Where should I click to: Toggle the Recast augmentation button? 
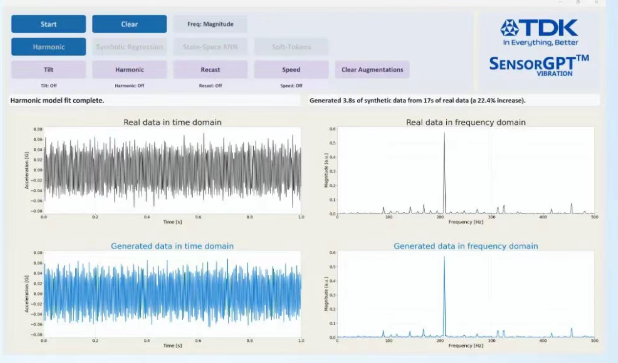click(210, 70)
